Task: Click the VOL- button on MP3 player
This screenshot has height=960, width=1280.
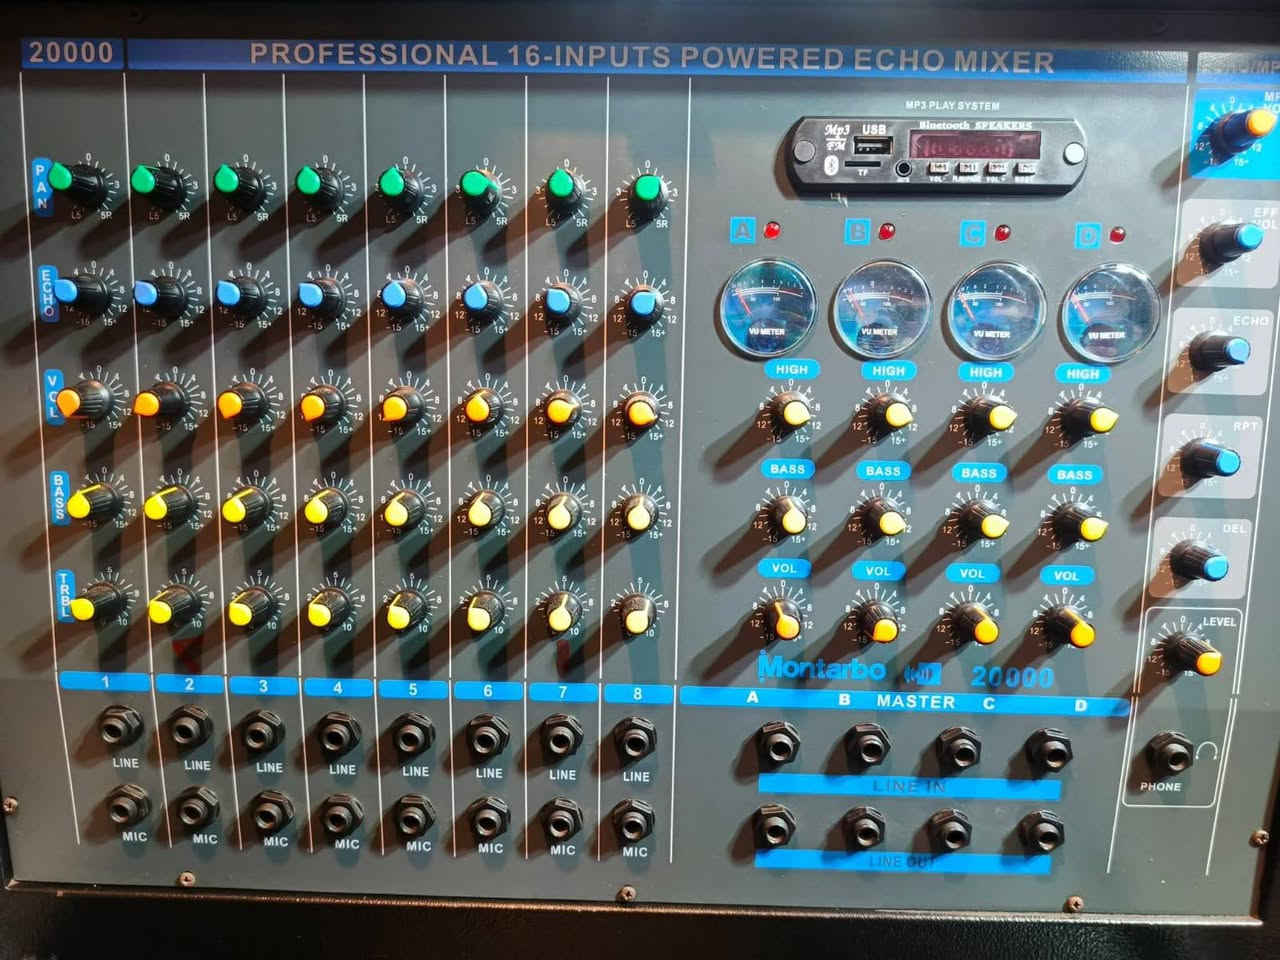Action: (x=939, y=168)
